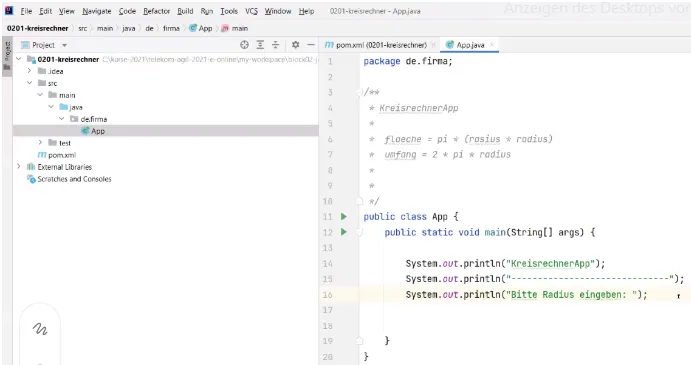Select the .idea folder row
691x365 pixels.
coord(166,71)
